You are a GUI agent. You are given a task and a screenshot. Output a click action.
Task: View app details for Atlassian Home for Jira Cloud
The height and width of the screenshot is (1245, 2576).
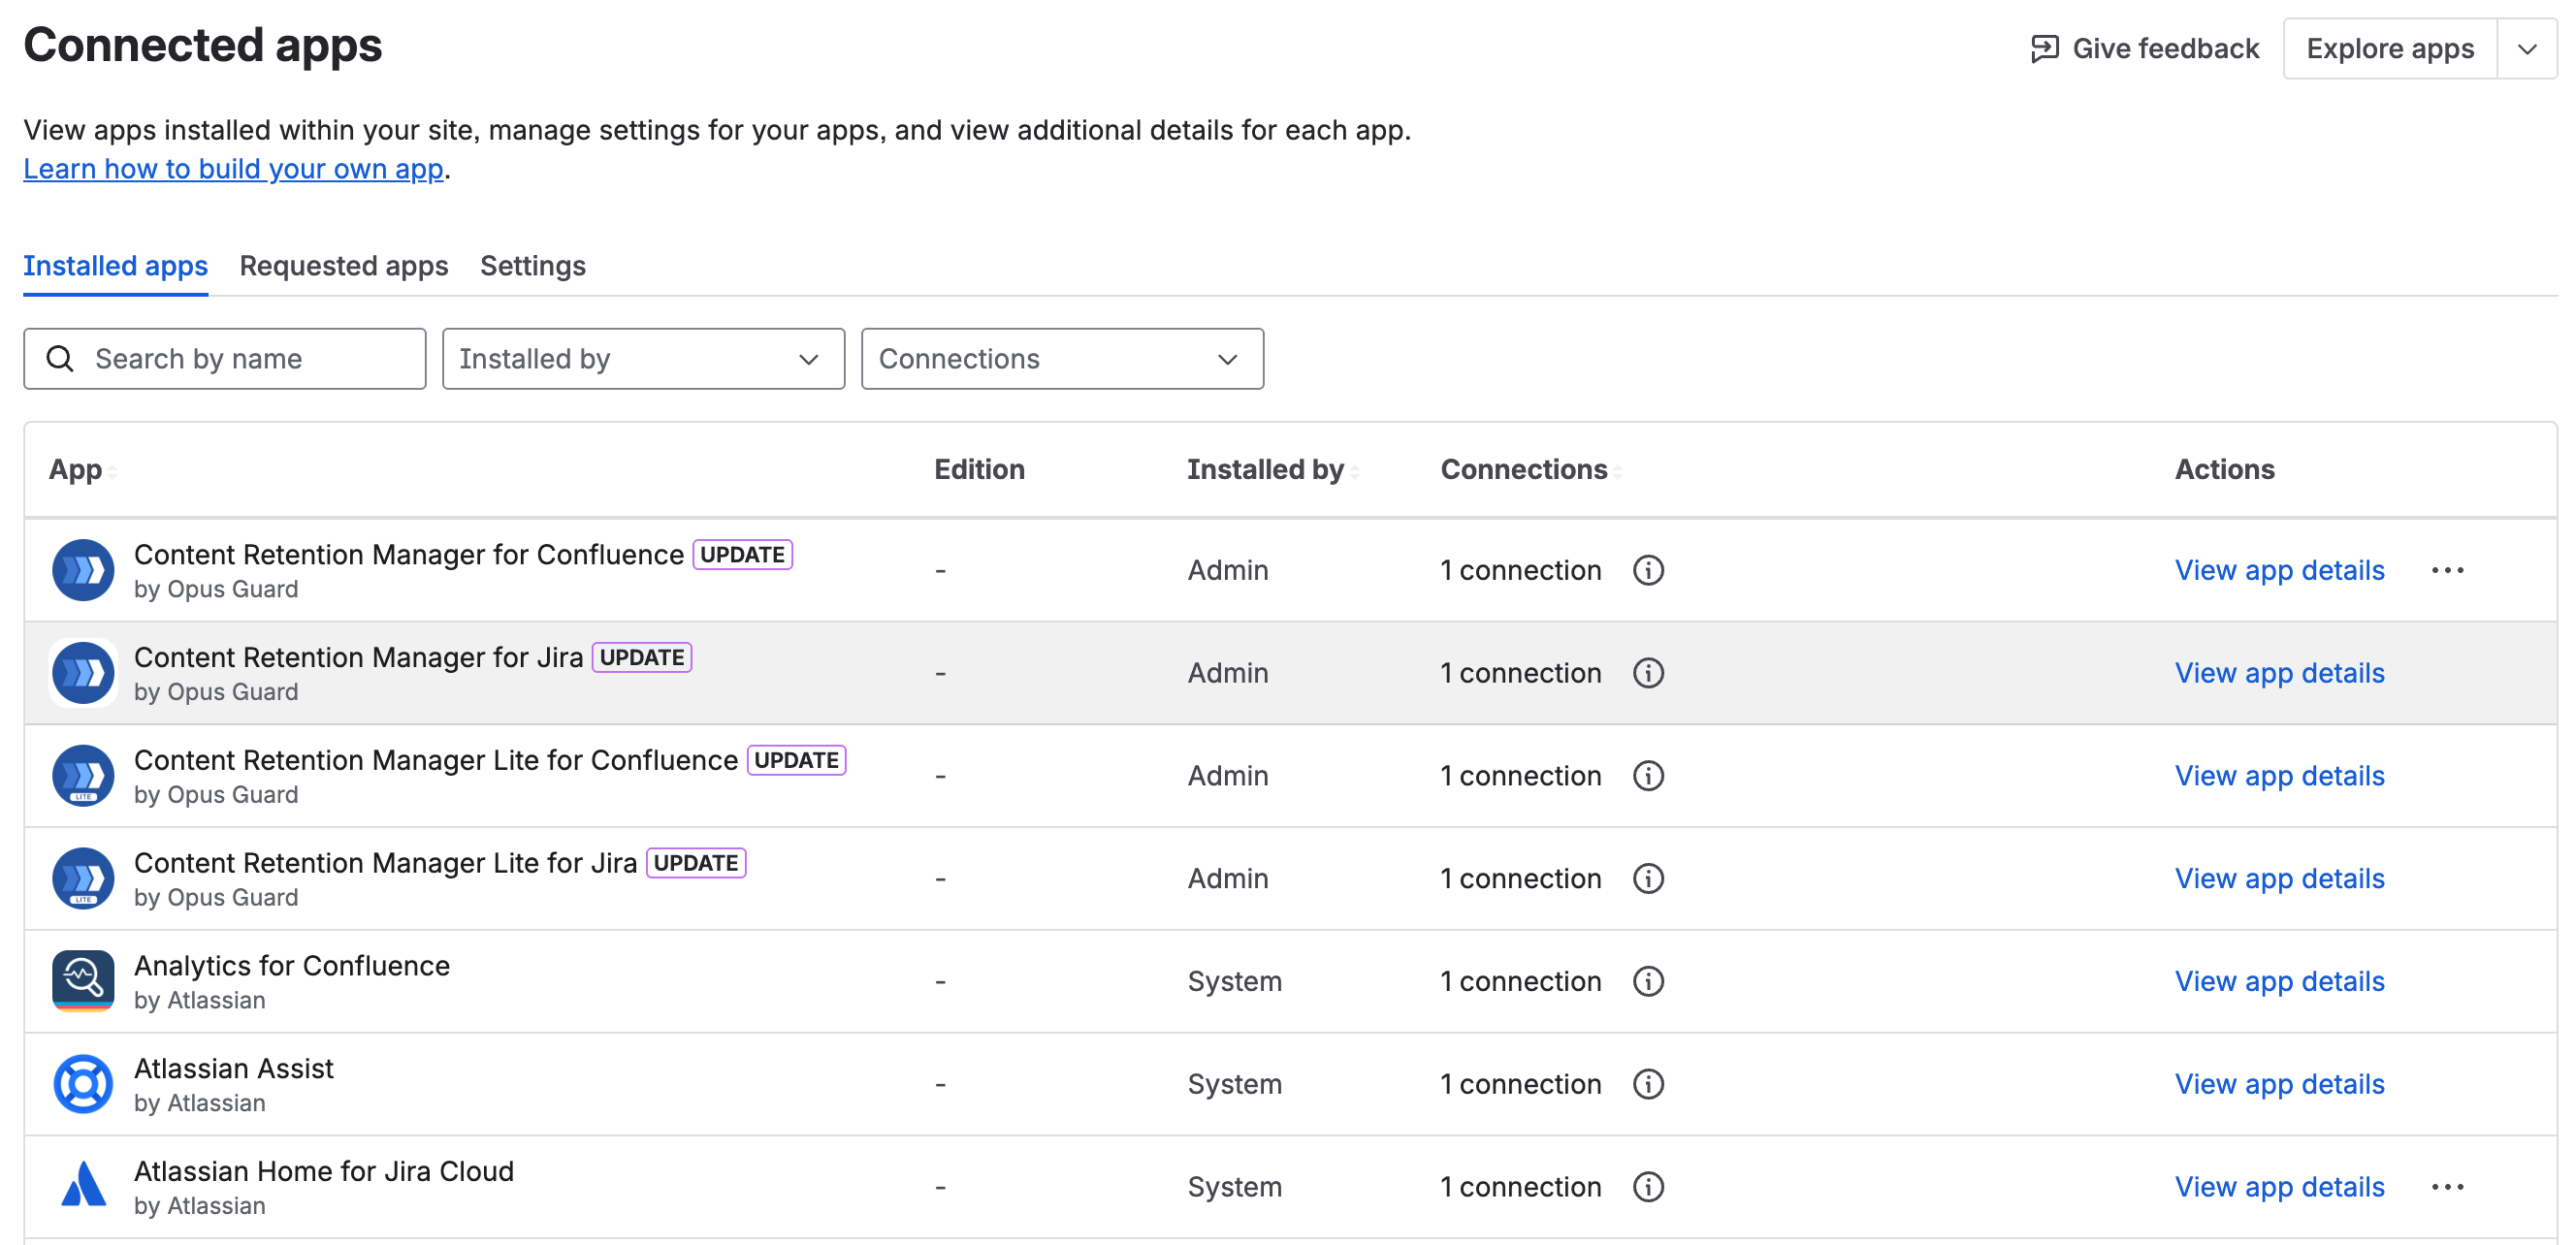pyautogui.click(x=2279, y=1187)
